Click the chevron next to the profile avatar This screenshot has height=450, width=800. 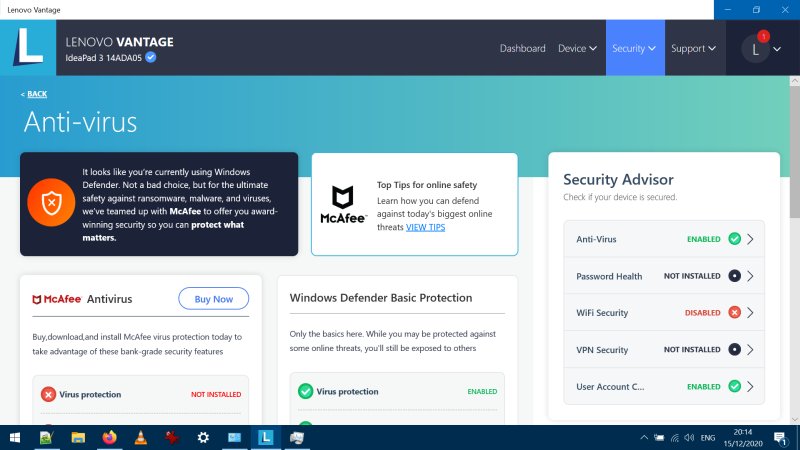777,49
